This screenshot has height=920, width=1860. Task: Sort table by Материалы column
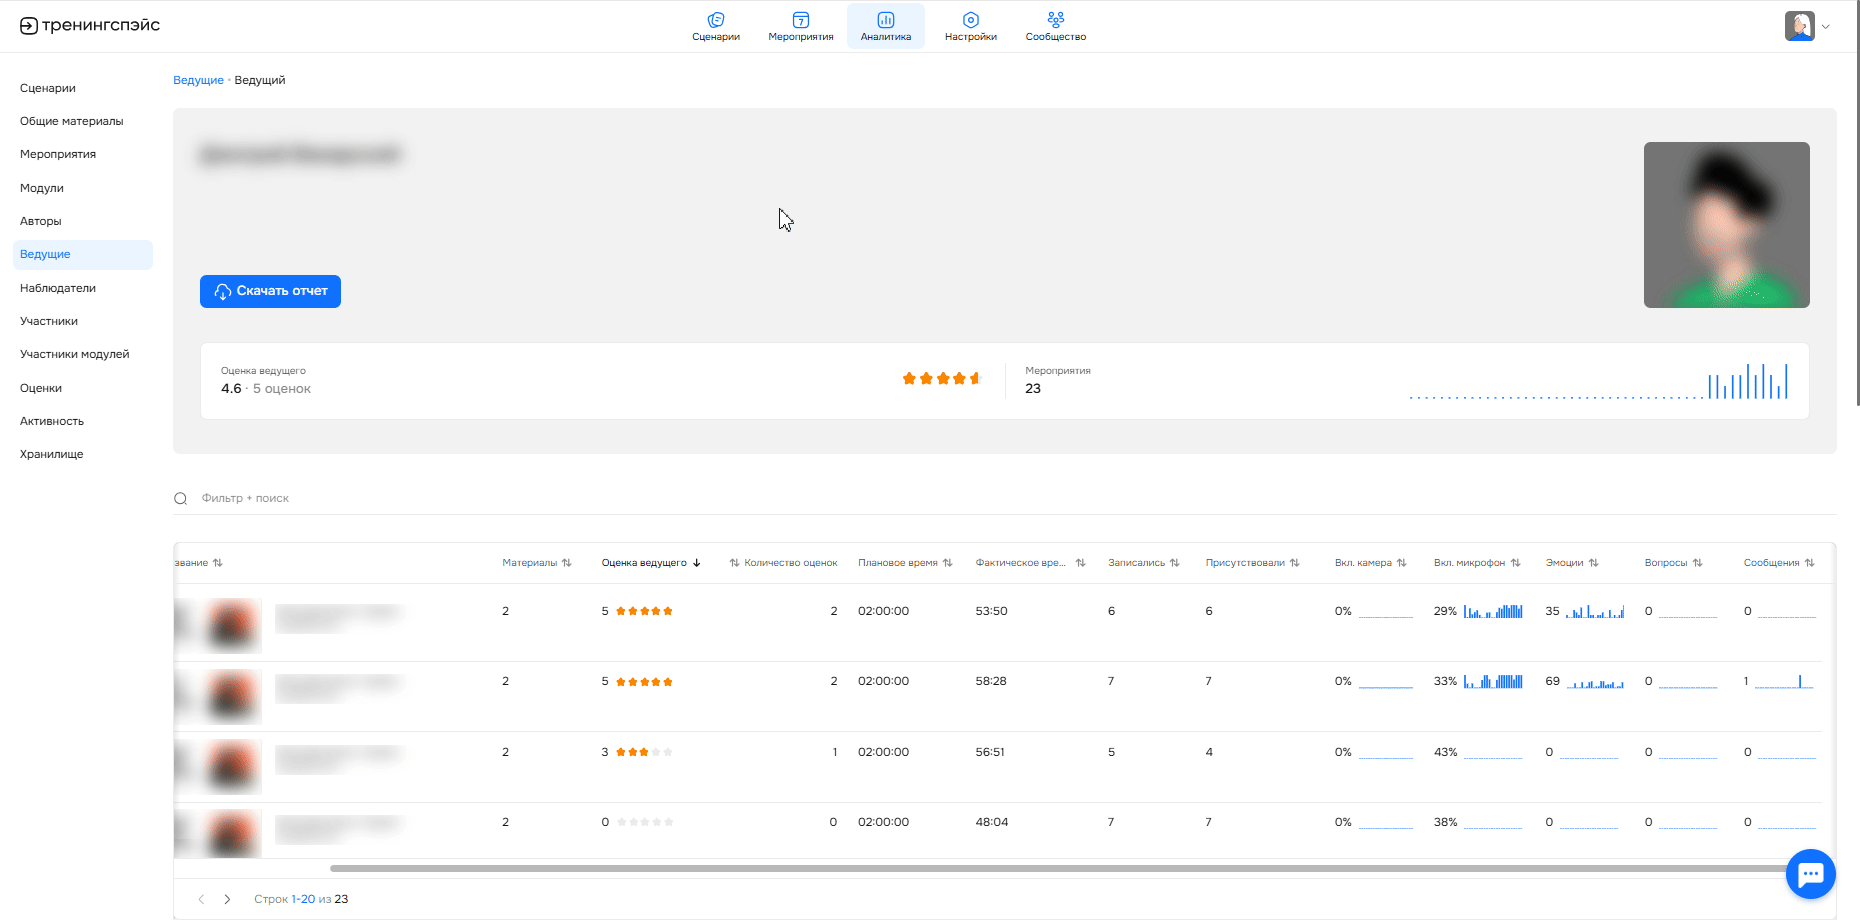536,563
